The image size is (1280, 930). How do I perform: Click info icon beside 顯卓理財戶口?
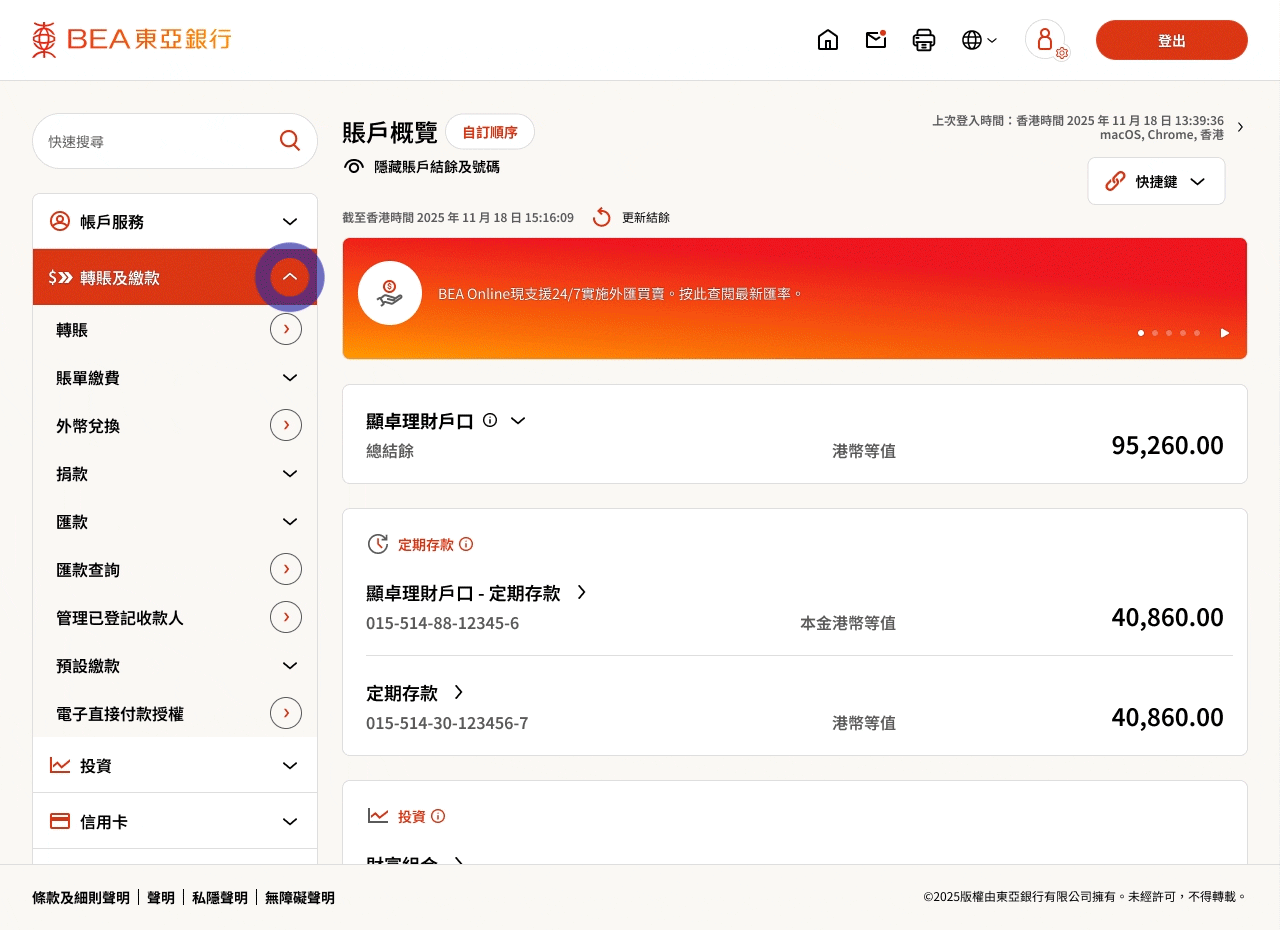[x=490, y=420]
